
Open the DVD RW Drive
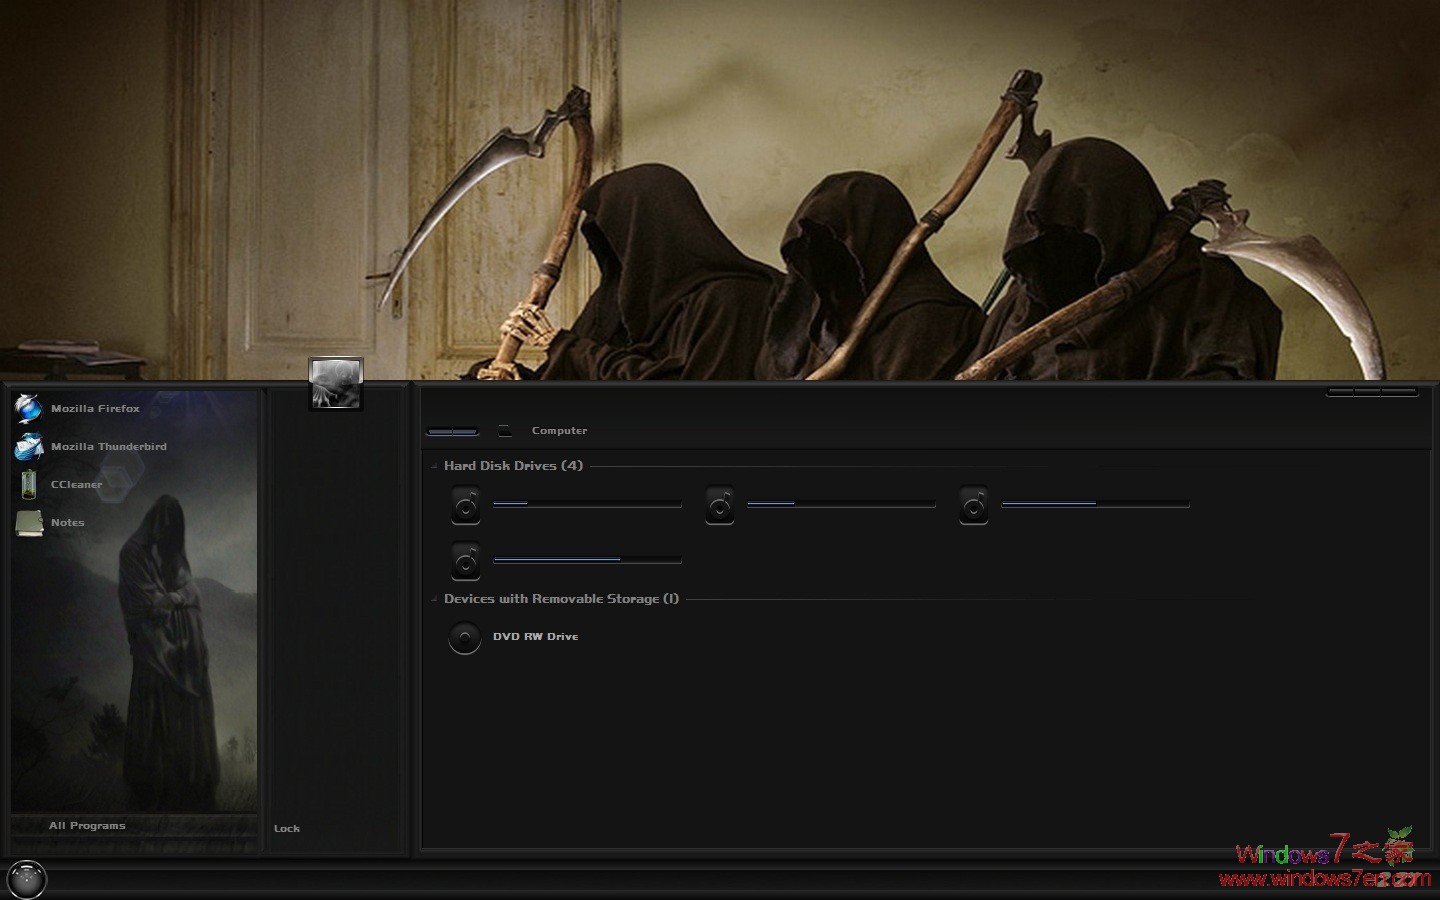(464, 637)
